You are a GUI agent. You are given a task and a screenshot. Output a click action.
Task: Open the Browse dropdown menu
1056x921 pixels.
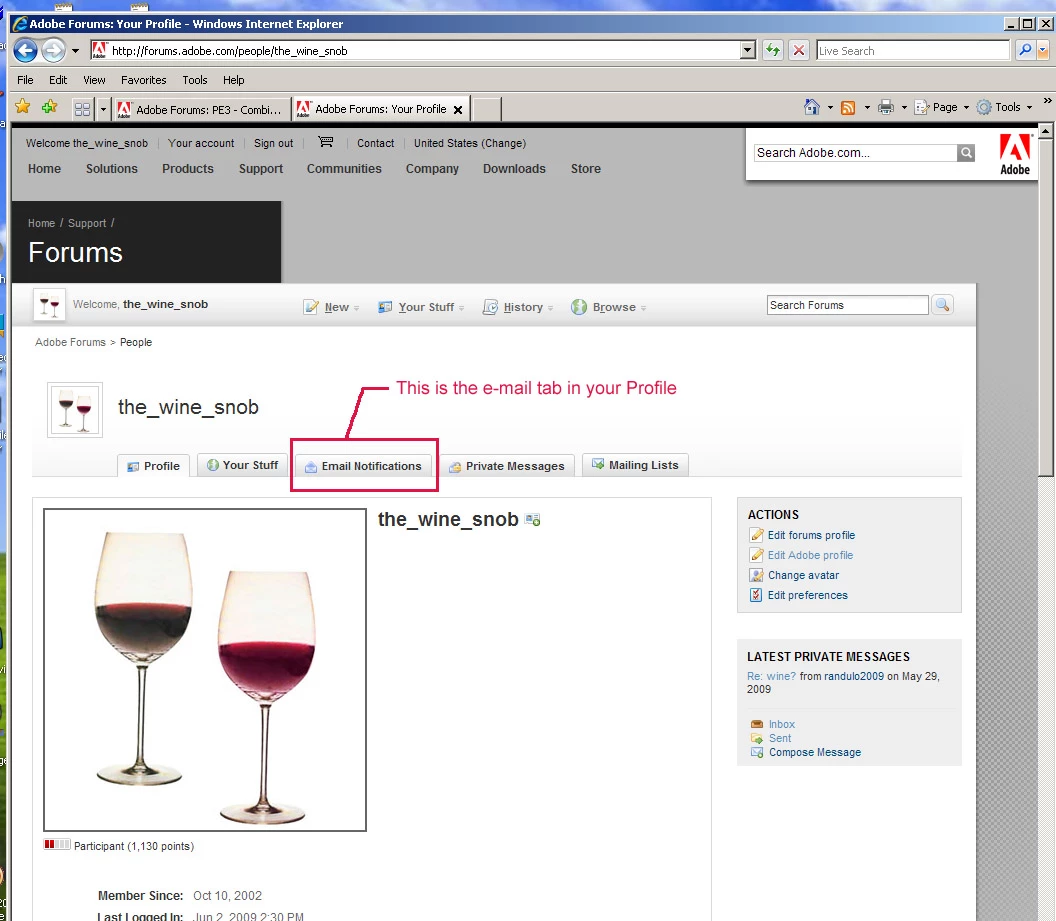pos(609,307)
